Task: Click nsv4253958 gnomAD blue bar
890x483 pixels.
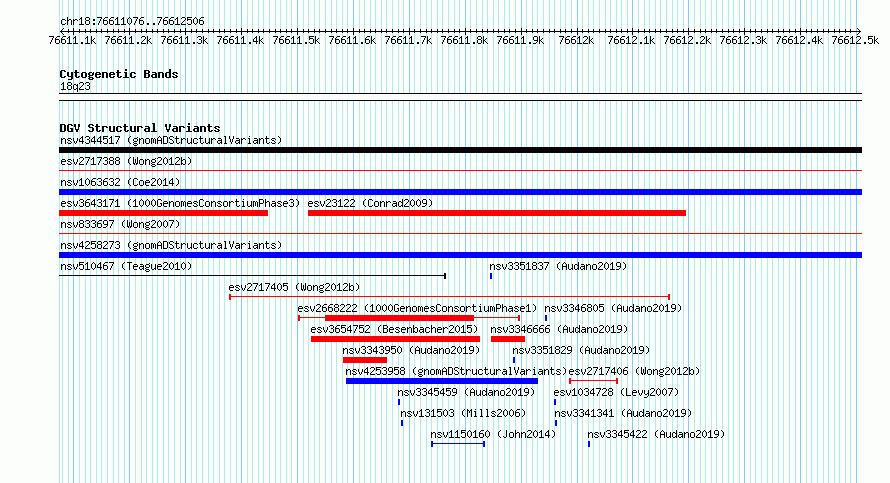Action: coord(442,381)
